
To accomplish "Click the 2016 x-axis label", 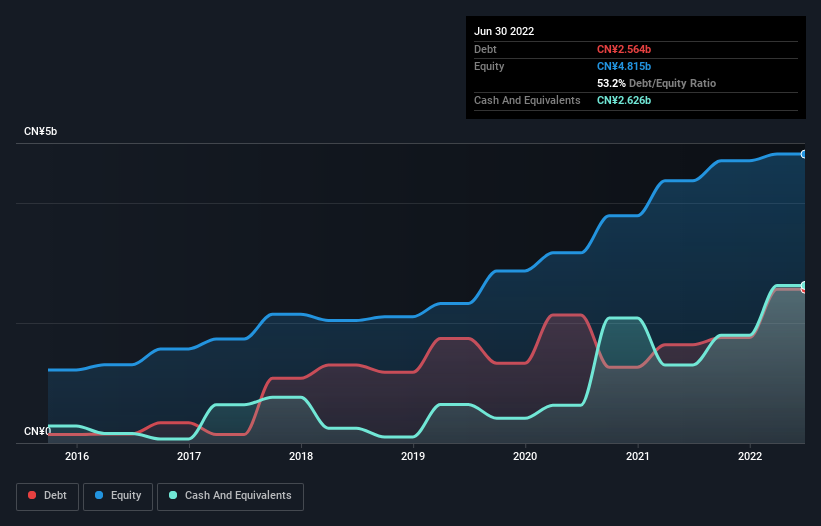I will pyautogui.click(x=77, y=456).
